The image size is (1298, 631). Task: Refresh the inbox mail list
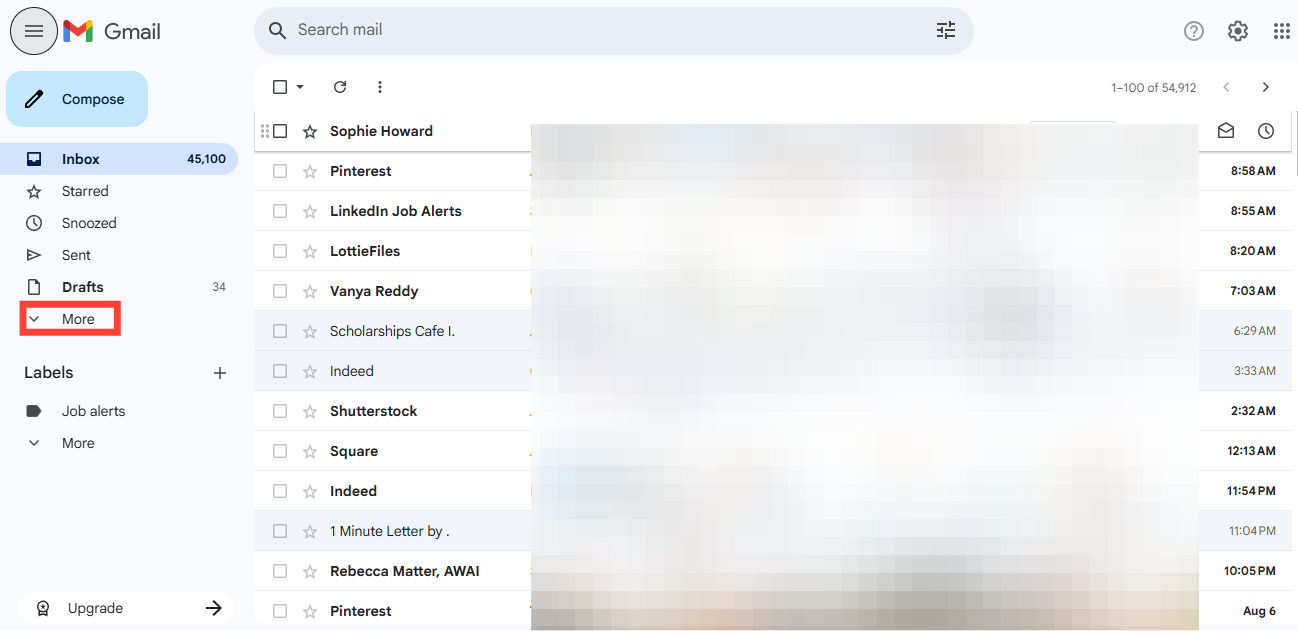[x=340, y=87]
